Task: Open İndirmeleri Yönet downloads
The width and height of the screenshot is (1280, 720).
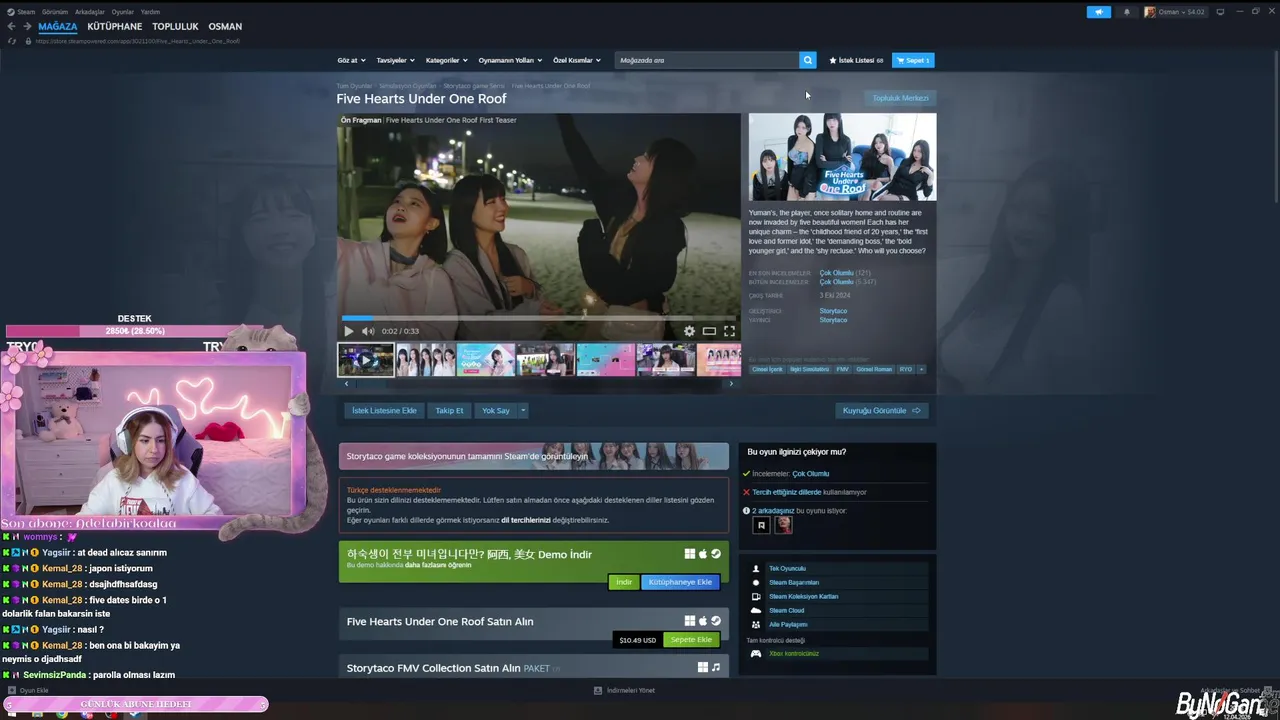Action: click(624, 690)
